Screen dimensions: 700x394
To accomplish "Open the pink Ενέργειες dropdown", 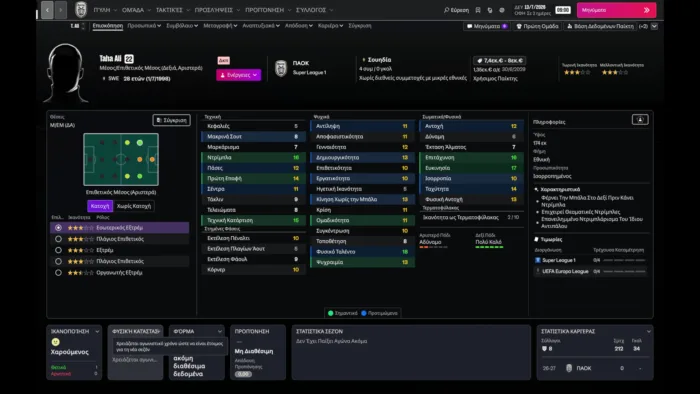I will pos(238,75).
